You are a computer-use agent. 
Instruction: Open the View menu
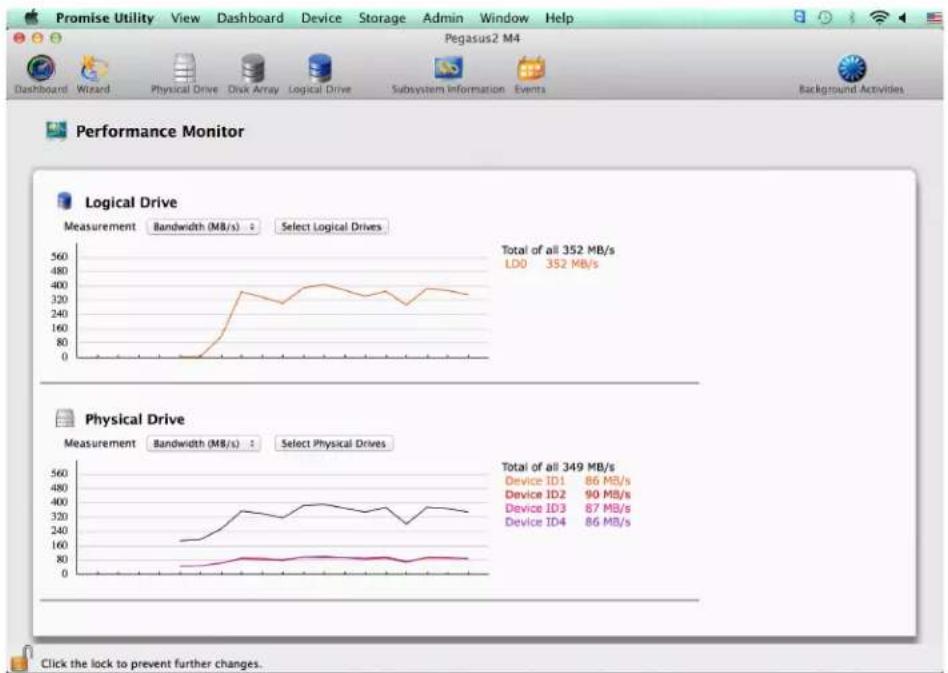(185, 18)
